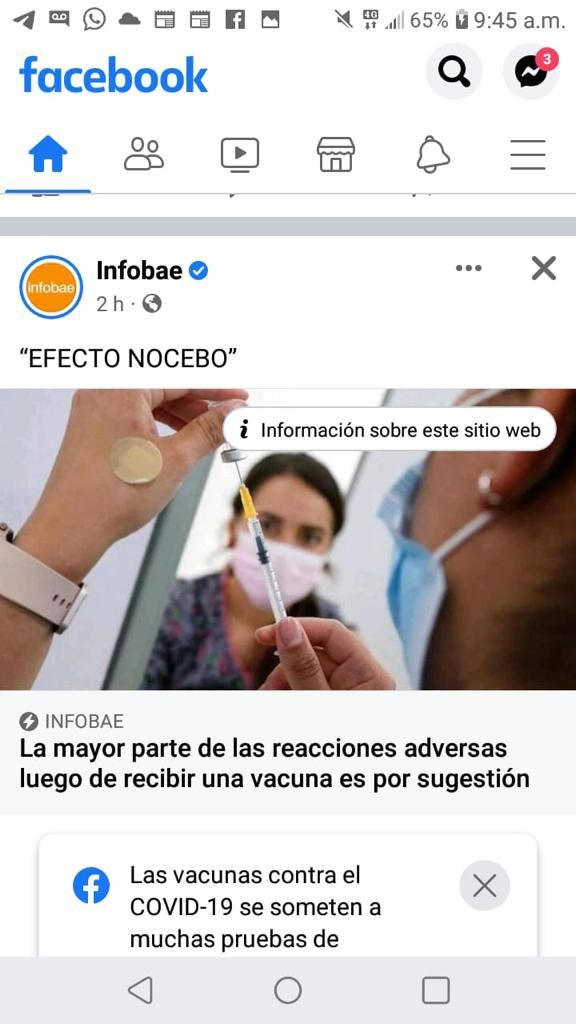This screenshot has height=1024, width=576.
Task: Open the Notifications bell tab
Action: coord(433,155)
